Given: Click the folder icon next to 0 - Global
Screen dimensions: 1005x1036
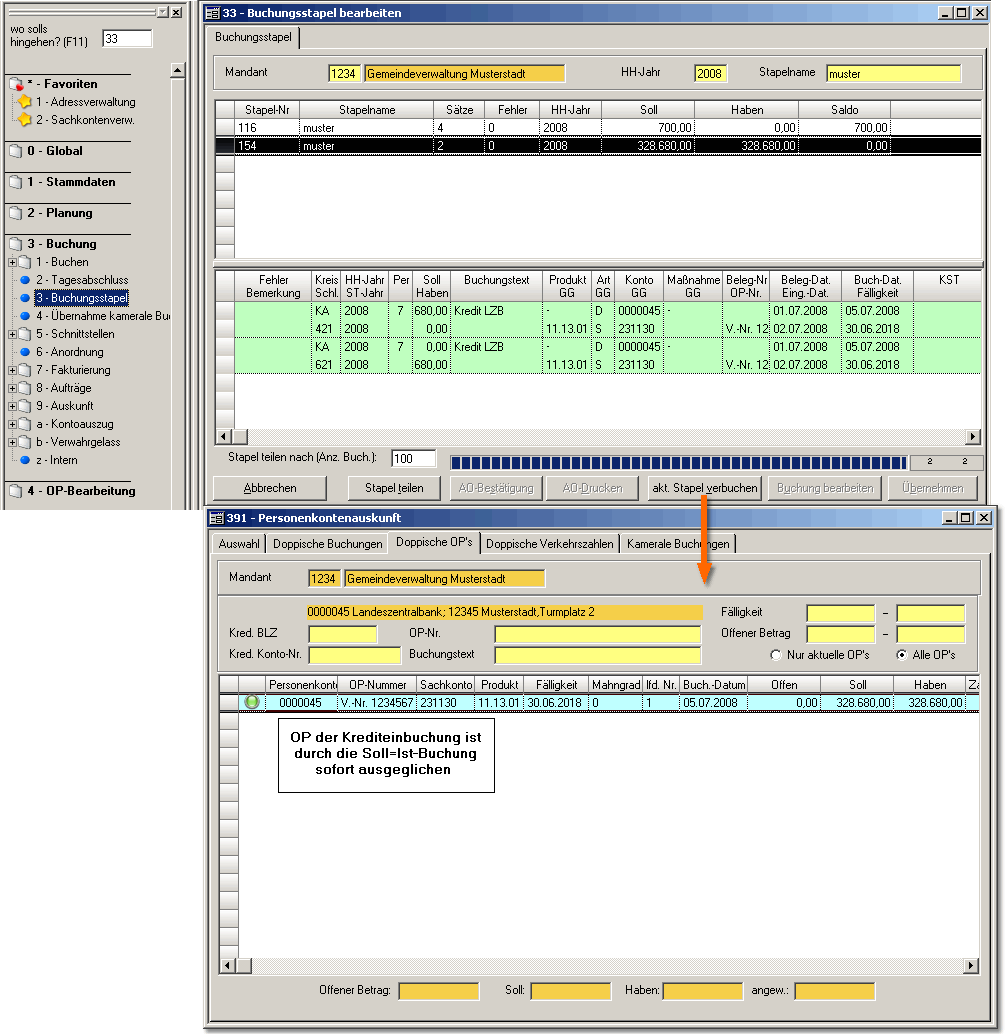Looking at the screenshot, I should (x=15, y=152).
